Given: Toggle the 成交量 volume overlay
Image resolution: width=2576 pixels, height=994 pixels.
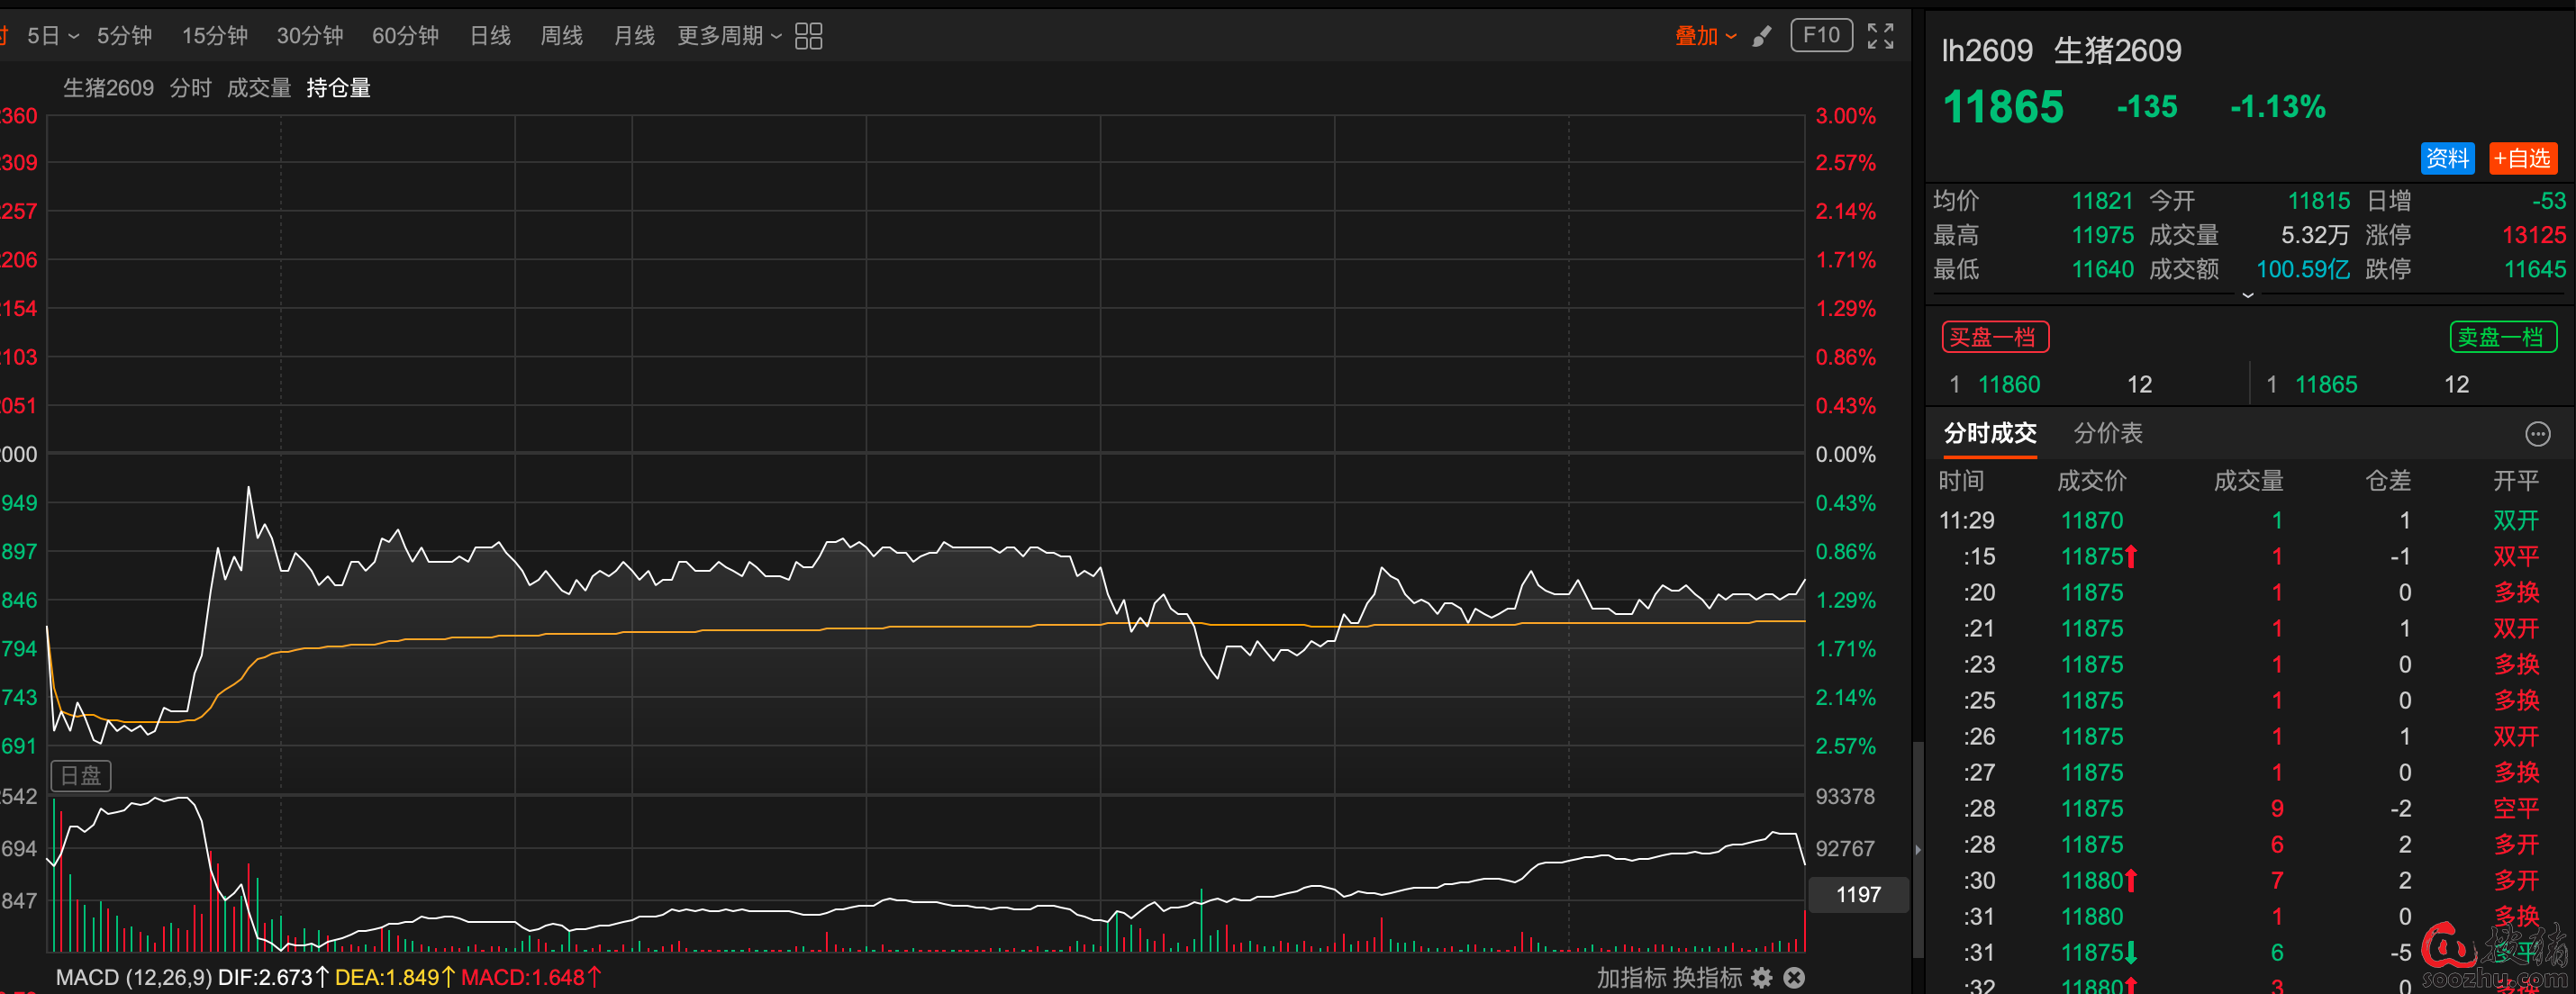Looking at the screenshot, I should (259, 88).
